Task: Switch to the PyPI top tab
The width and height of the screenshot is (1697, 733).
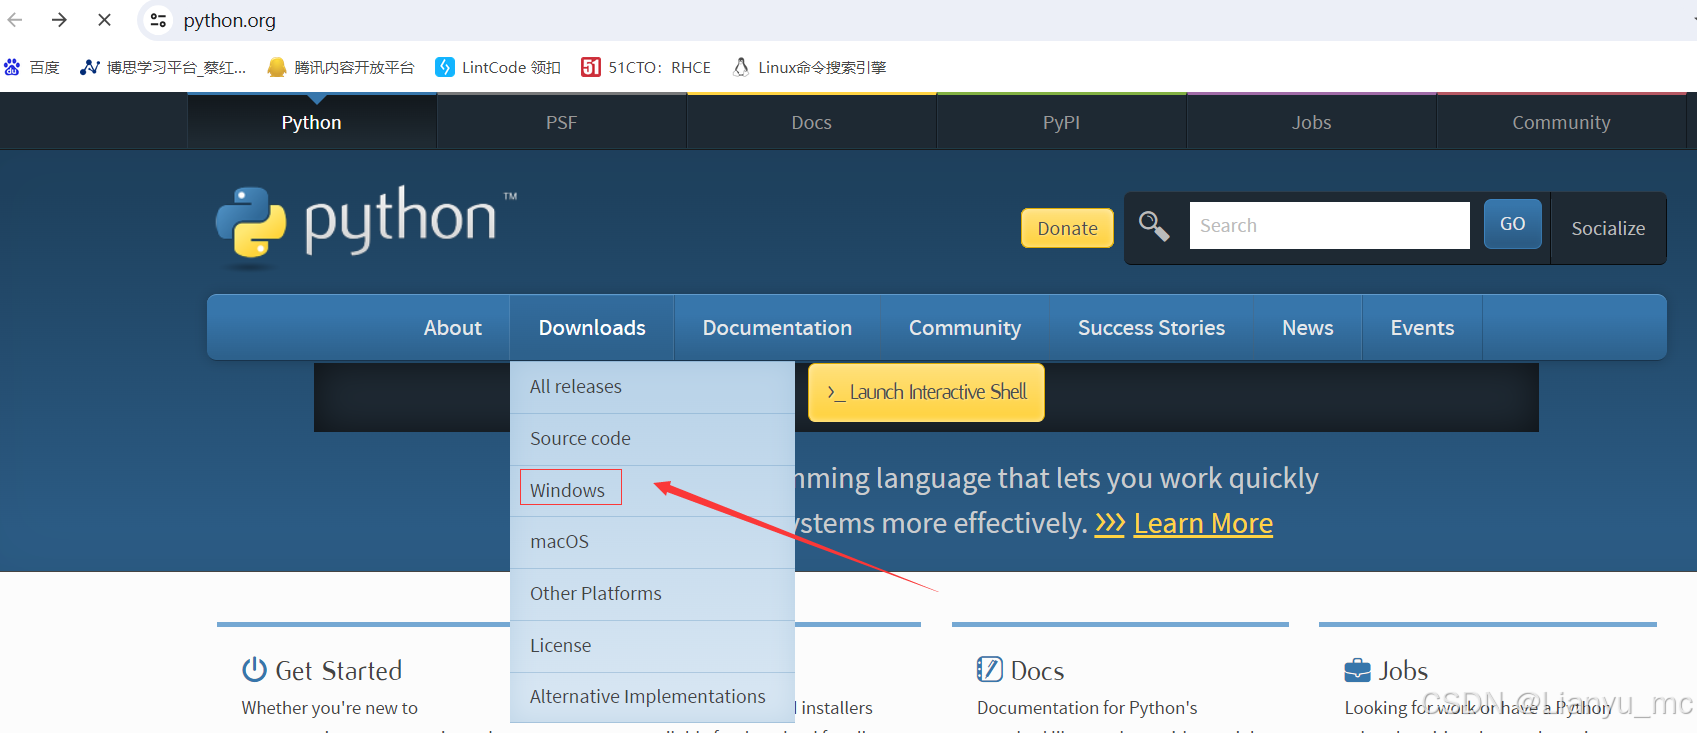Action: (x=1062, y=122)
